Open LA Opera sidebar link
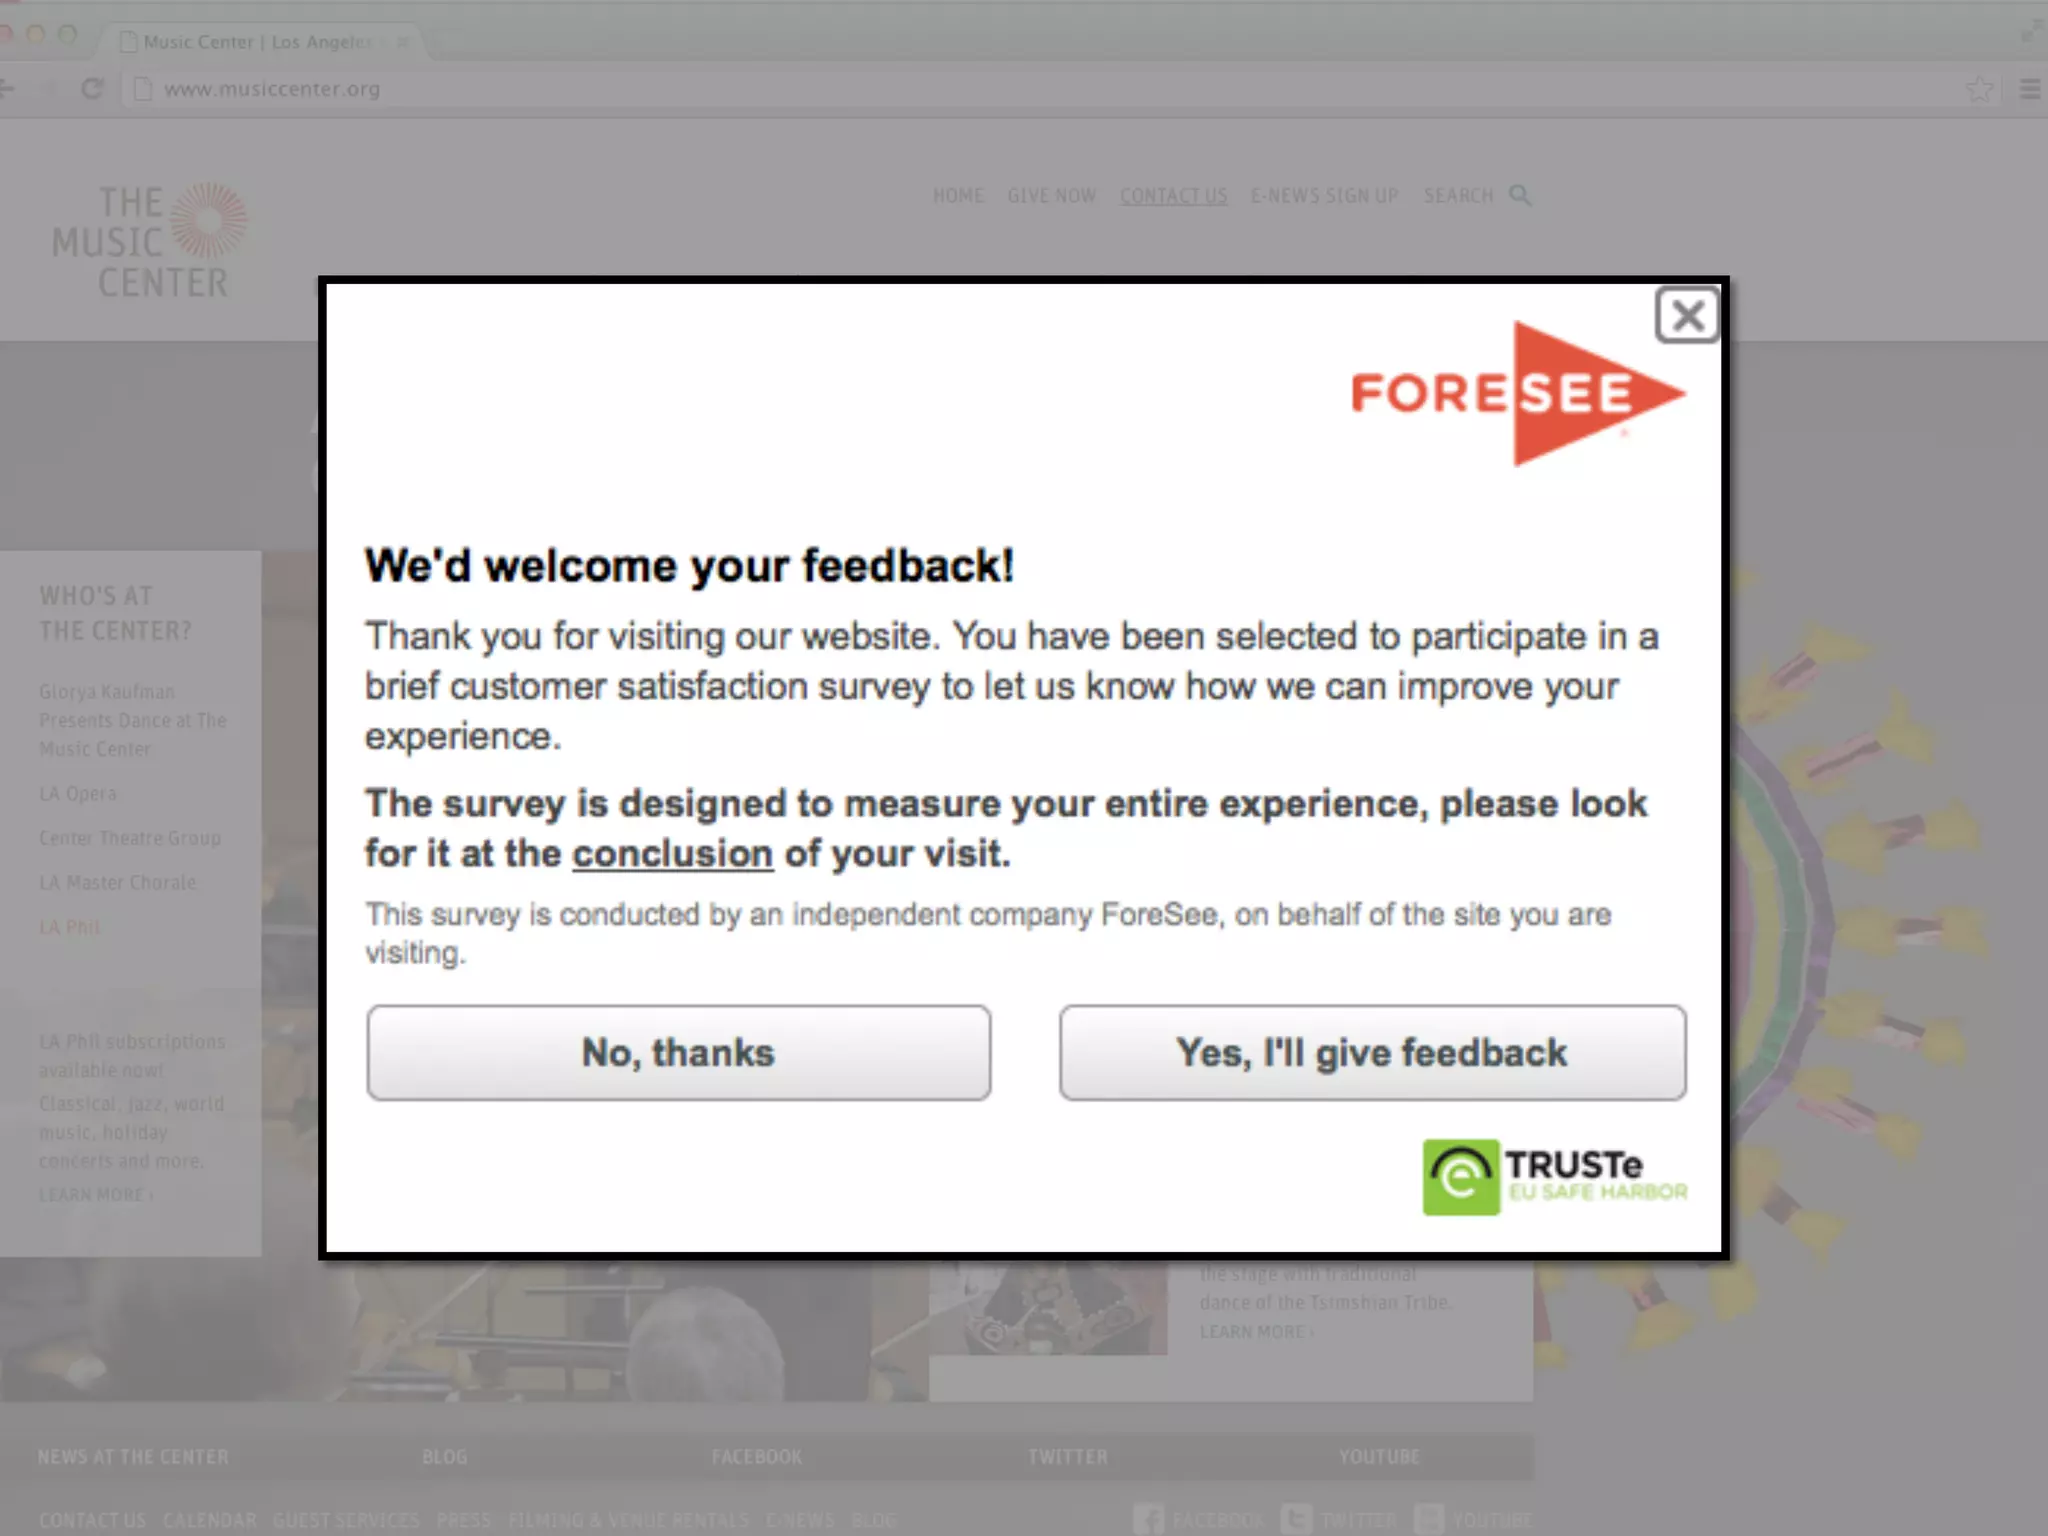The image size is (2048, 1536). pos(78,794)
